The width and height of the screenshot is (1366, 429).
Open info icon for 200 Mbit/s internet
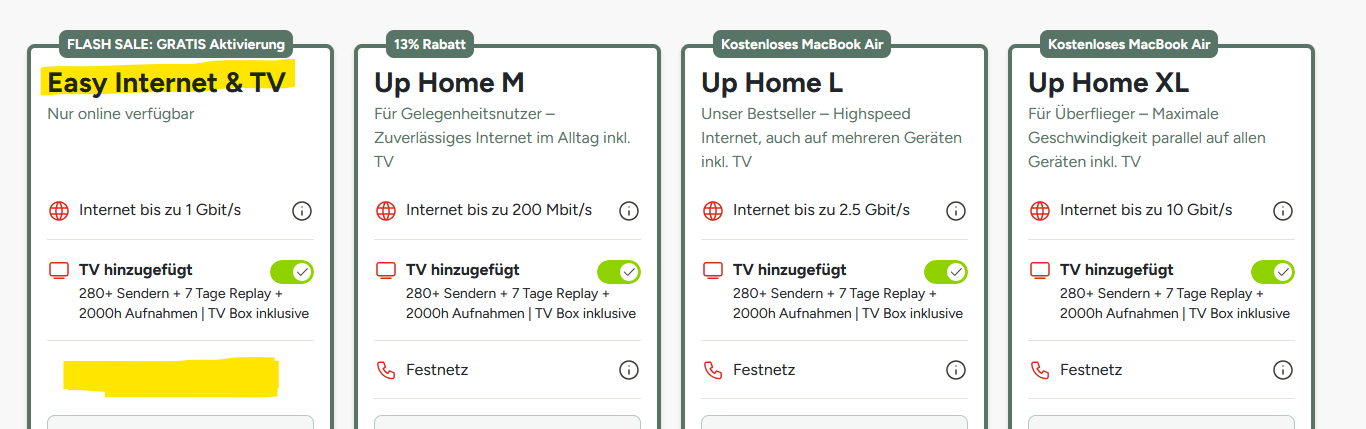(629, 211)
